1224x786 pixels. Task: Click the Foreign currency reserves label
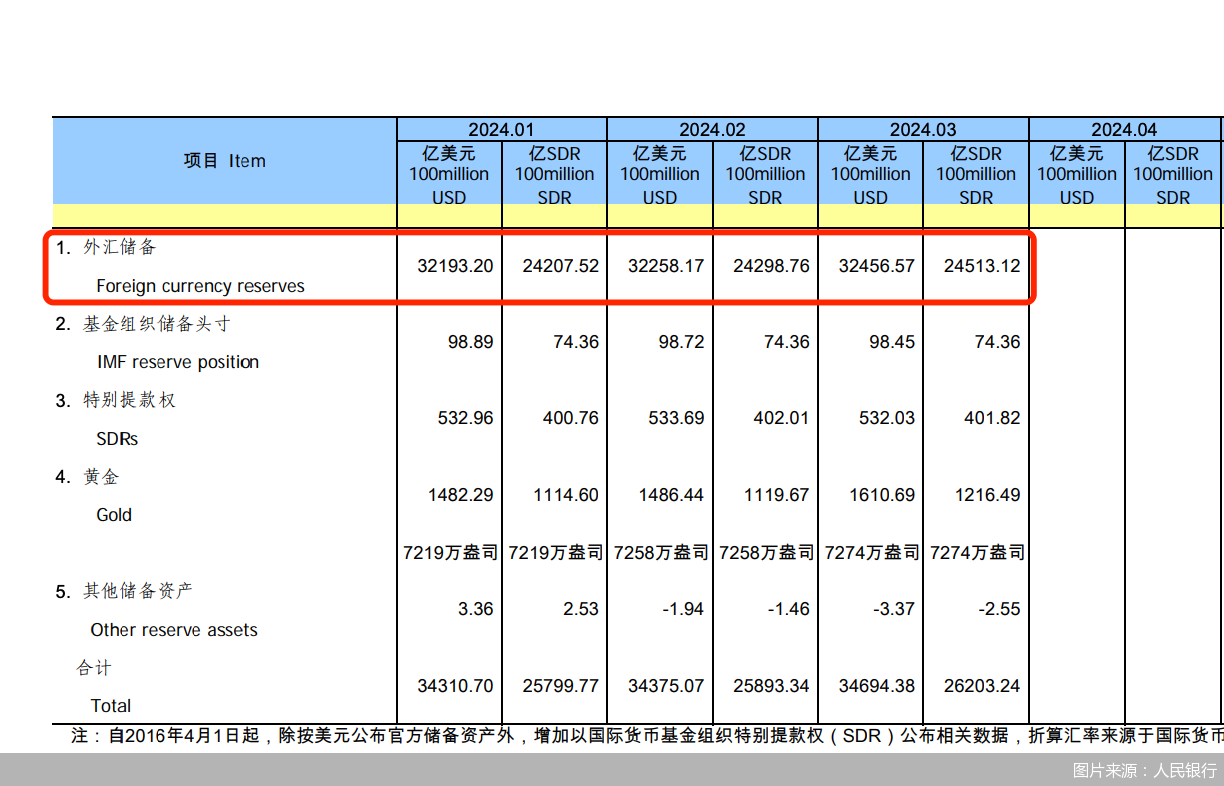tap(200, 286)
